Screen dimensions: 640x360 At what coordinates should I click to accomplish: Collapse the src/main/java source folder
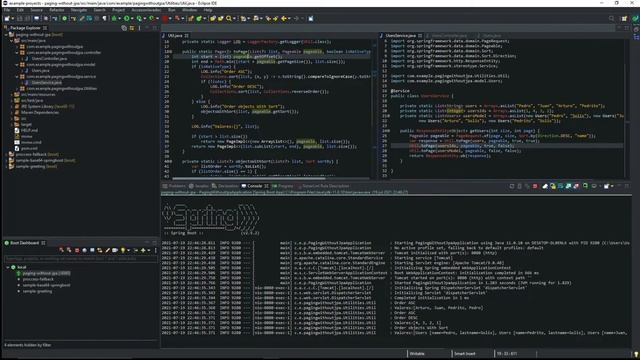point(11,41)
